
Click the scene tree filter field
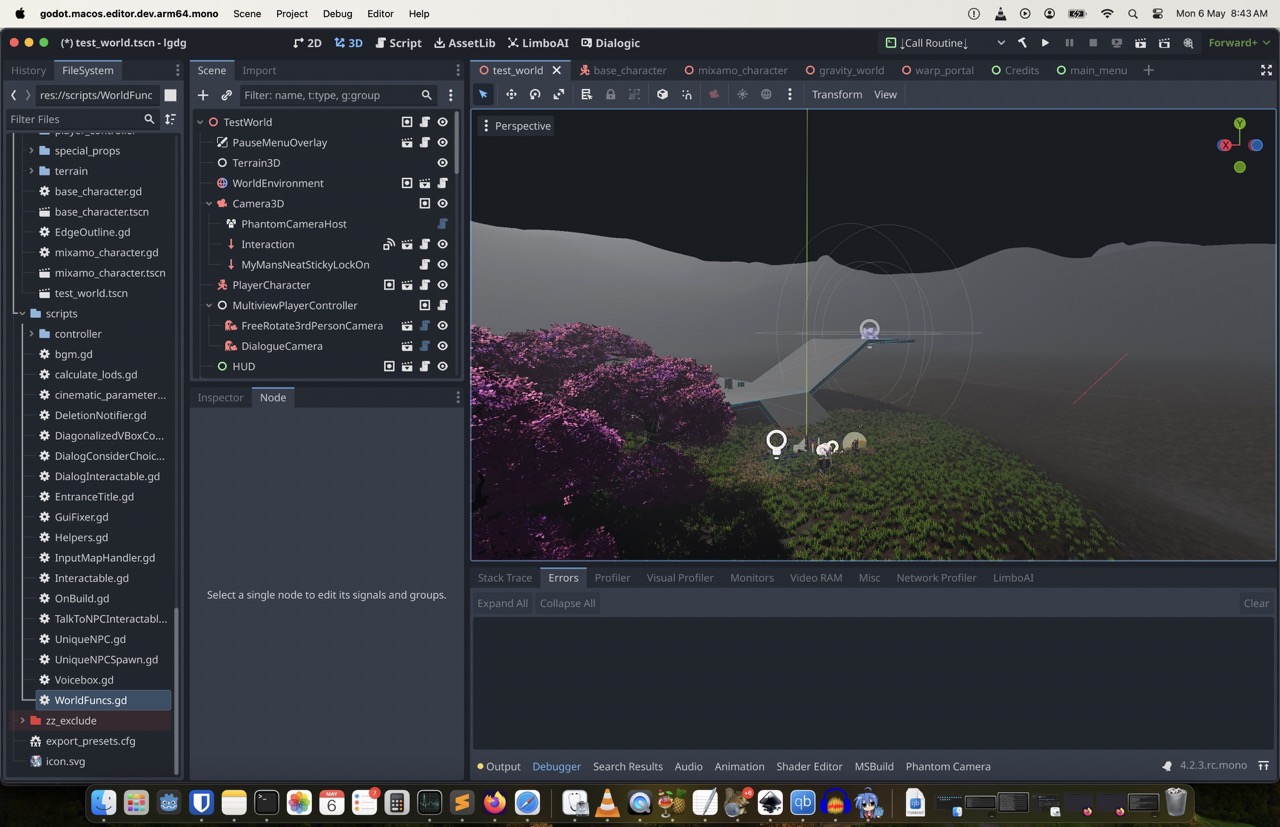tap(338, 95)
